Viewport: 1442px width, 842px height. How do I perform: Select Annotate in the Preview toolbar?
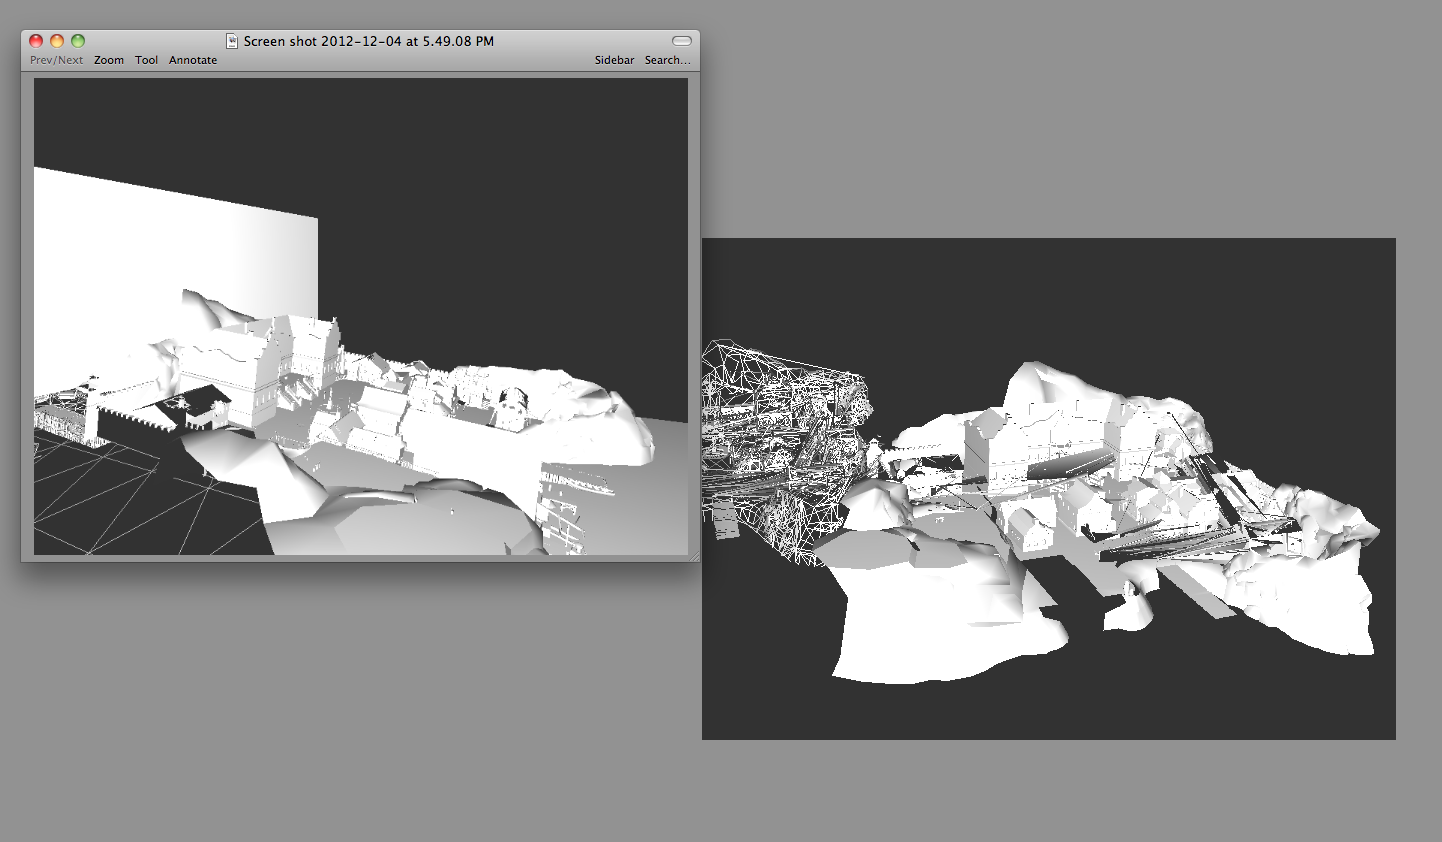(192, 60)
